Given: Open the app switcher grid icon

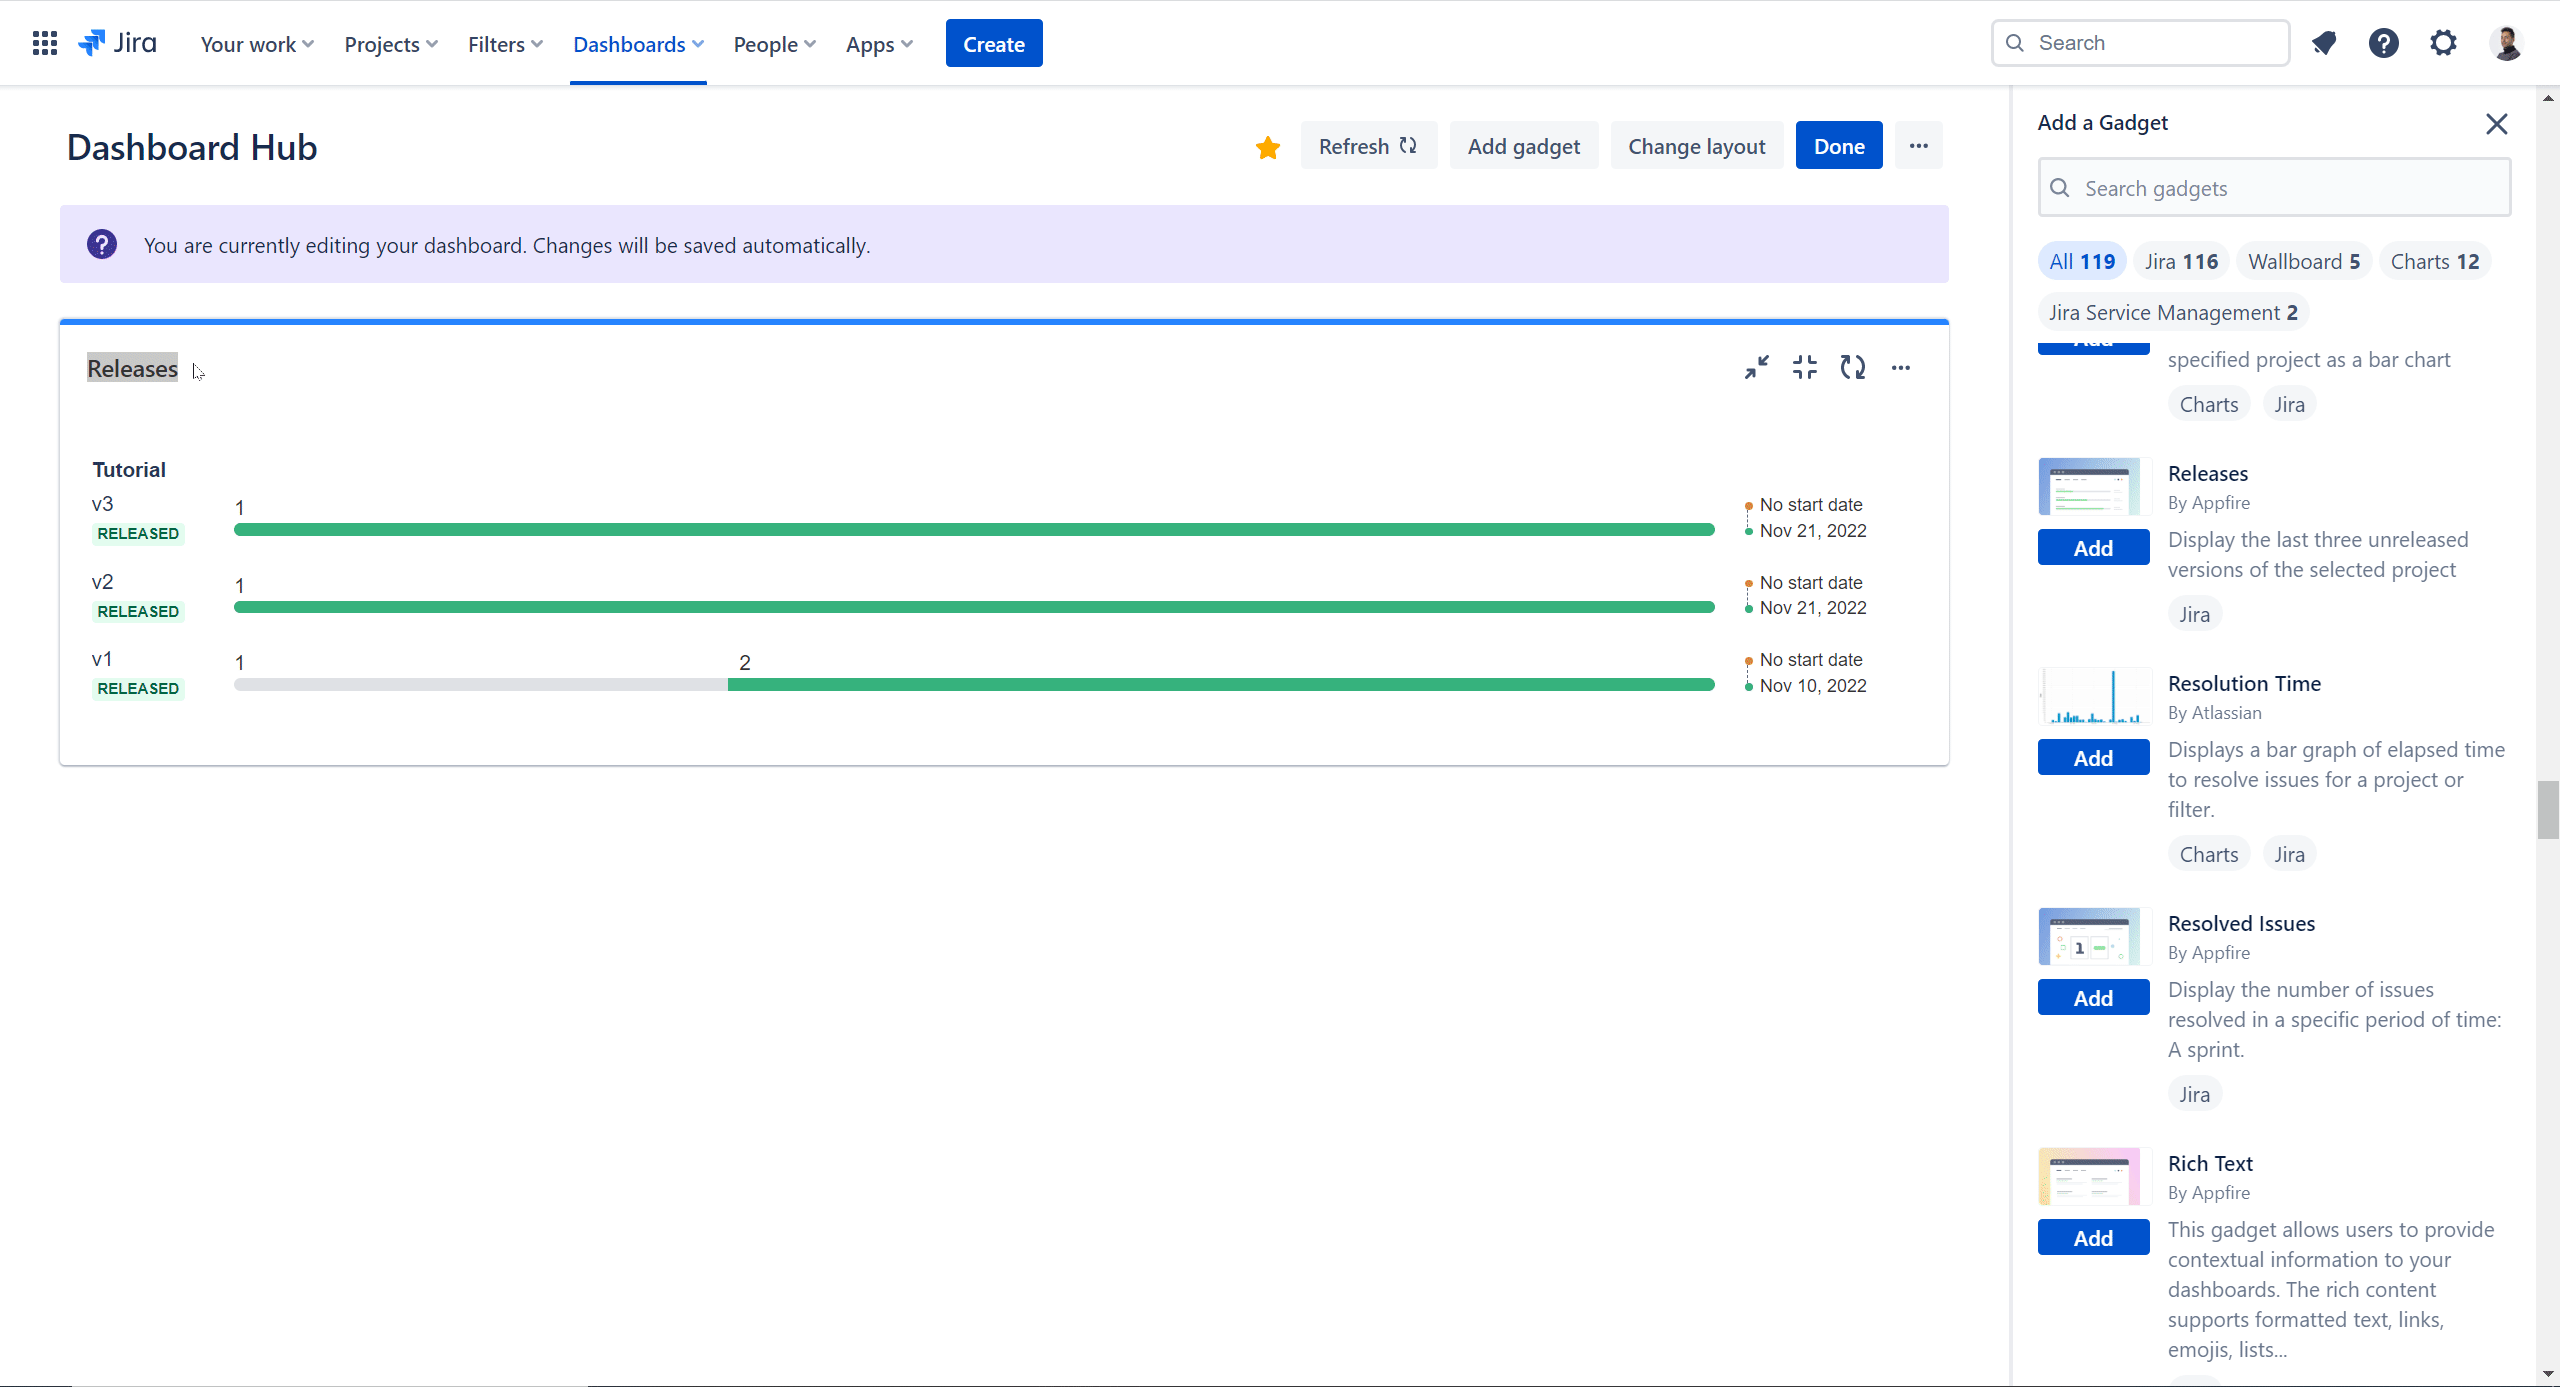Looking at the screenshot, I should 44,43.
